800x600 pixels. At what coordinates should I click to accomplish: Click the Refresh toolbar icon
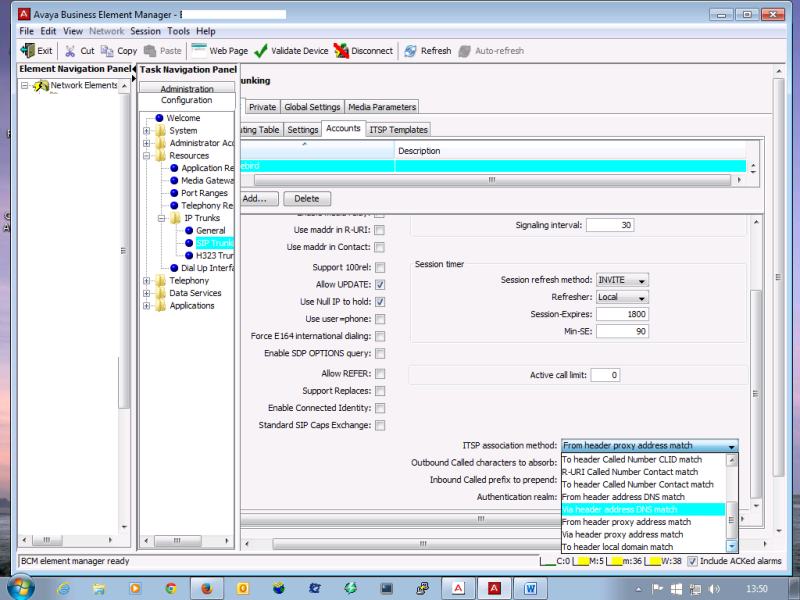pos(411,51)
